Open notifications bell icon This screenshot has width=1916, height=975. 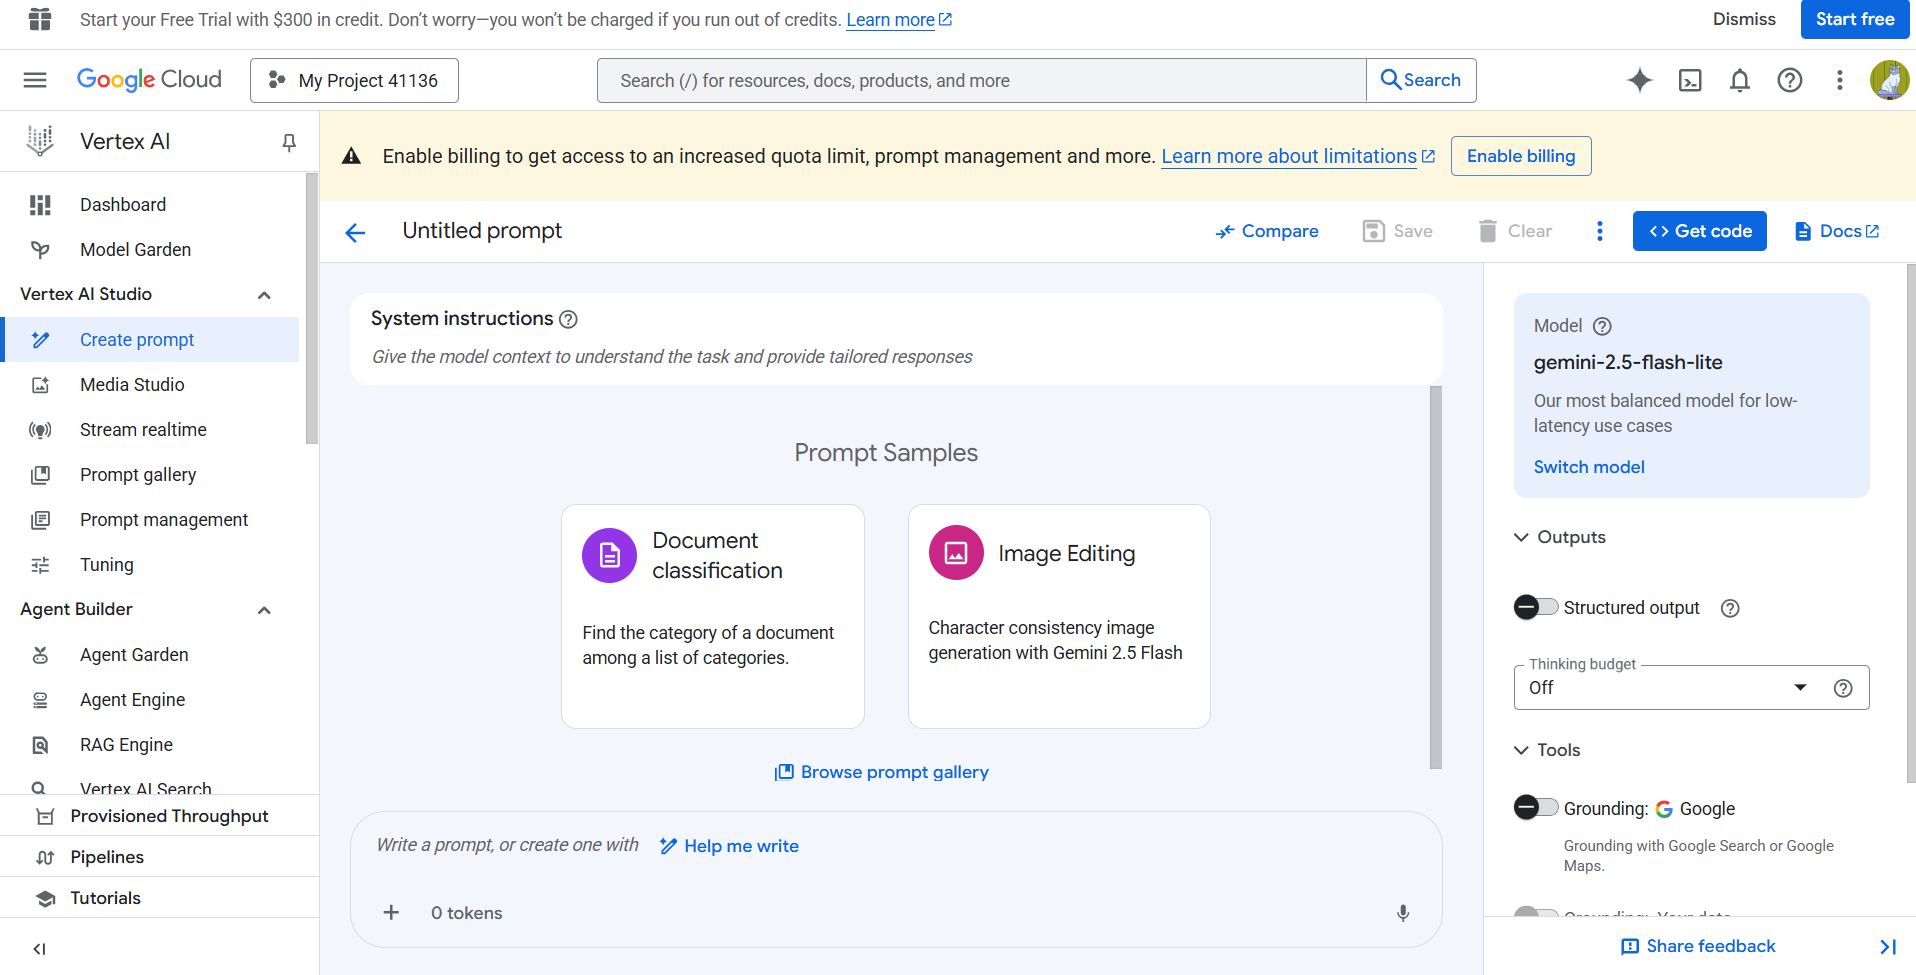[x=1740, y=80]
